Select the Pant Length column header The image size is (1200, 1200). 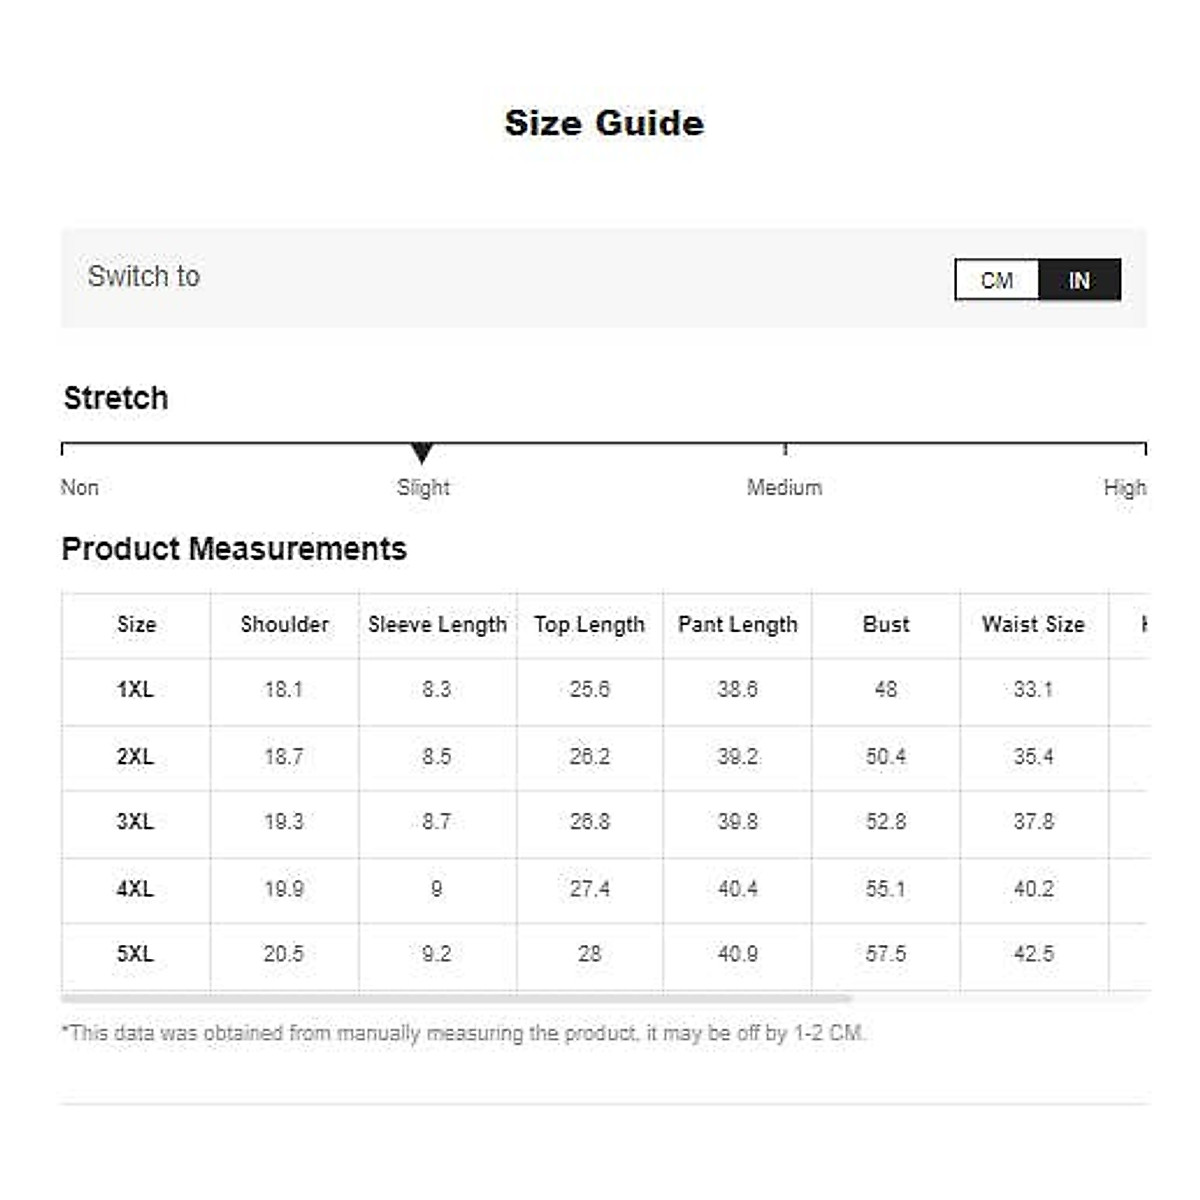point(737,624)
